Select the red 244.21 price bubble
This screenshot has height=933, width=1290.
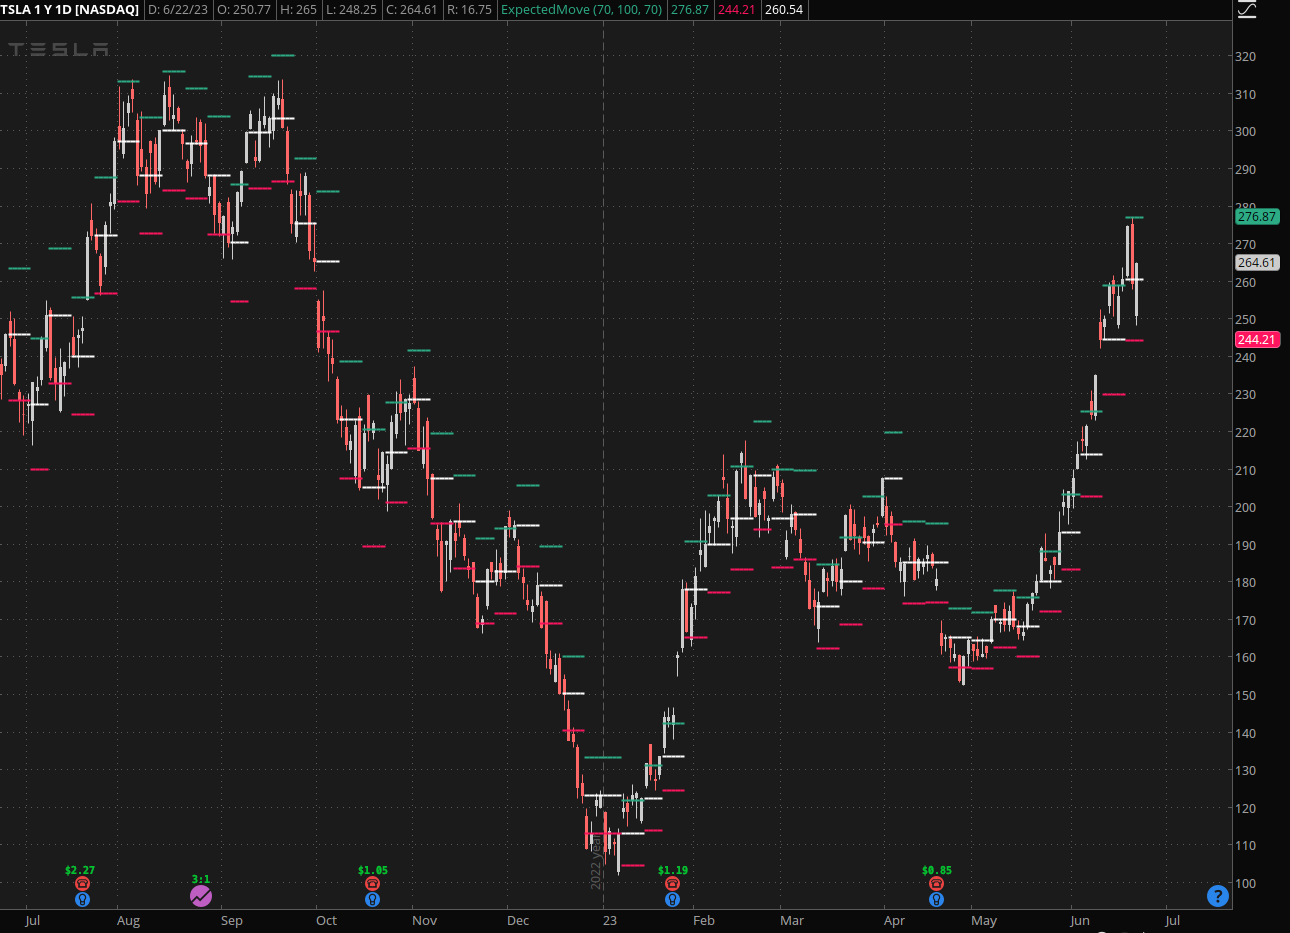point(1256,340)
